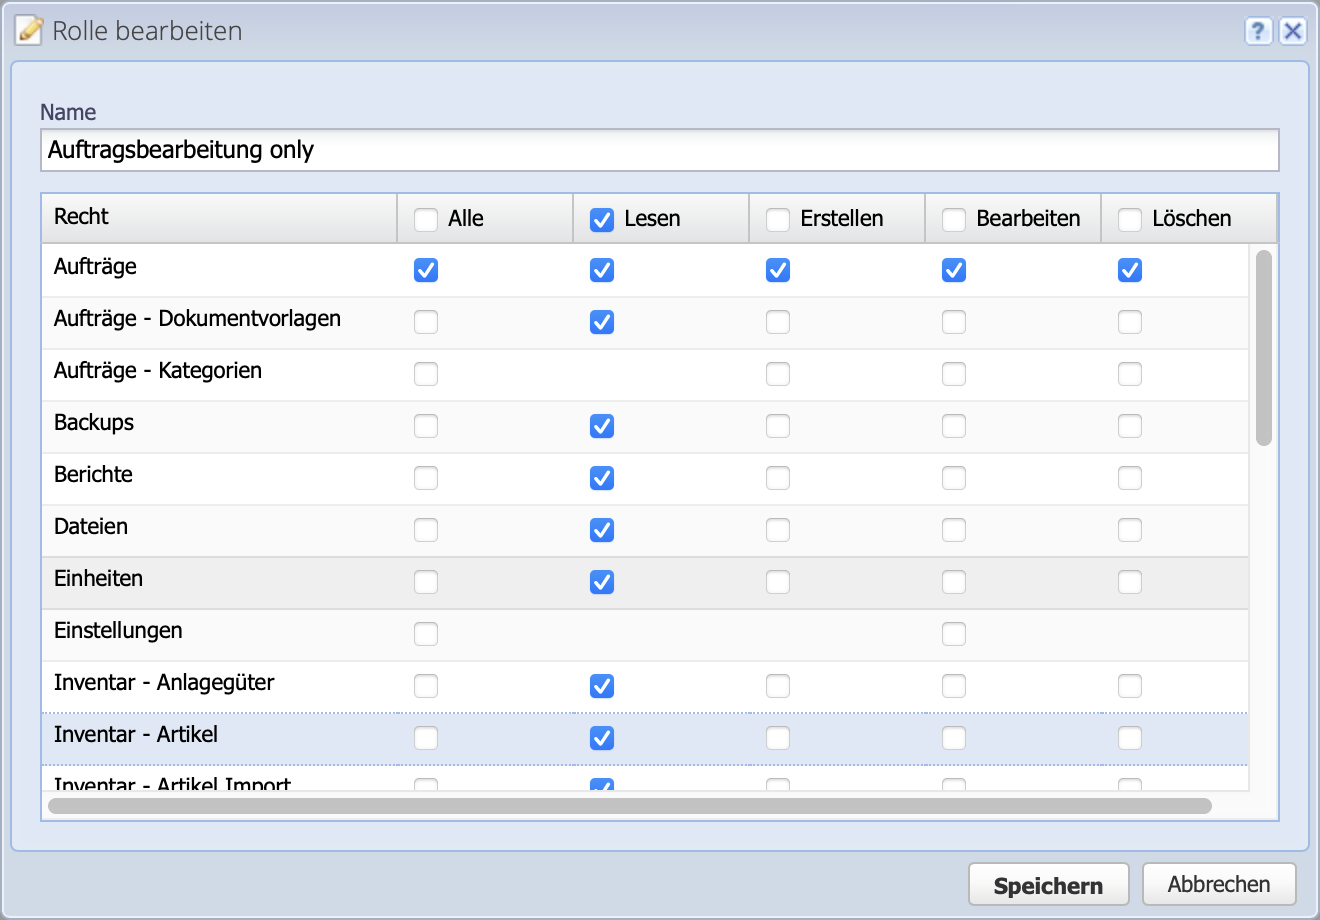Enable the Löschen column header checkbox
The image size is (1320, 920).
(x=1130, y=217)
